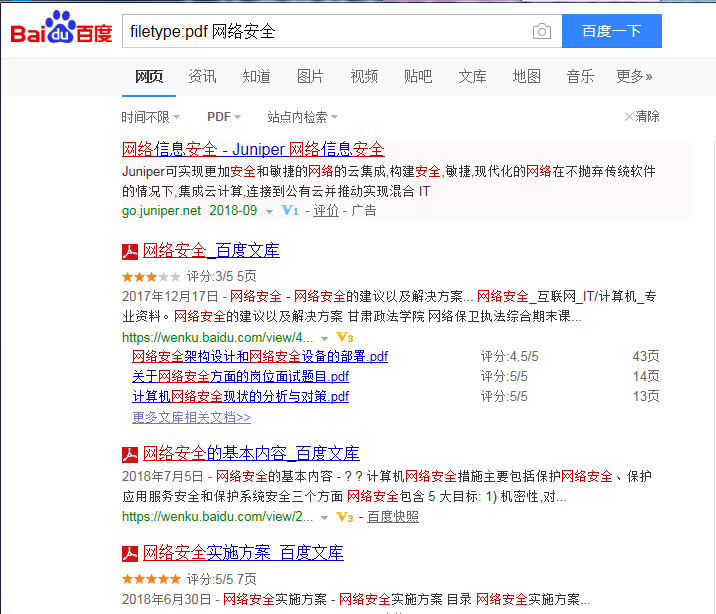Image resolution: width=716 pixels, height=614 pixels.
Task: Click PDF icon beside 网络安全实施方案
Action: 130,554
